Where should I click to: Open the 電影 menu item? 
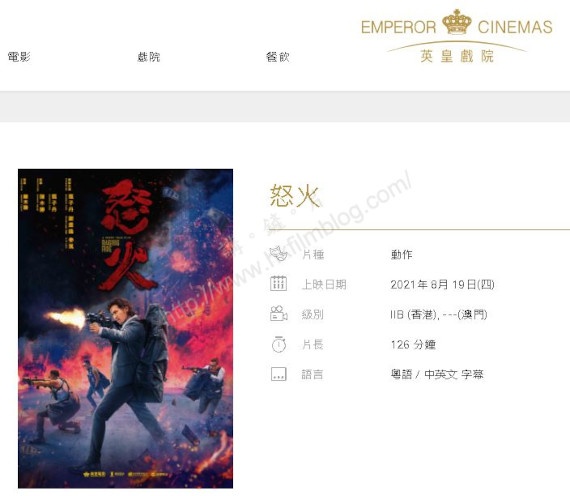pyautogui.click(x=19, y=57)
